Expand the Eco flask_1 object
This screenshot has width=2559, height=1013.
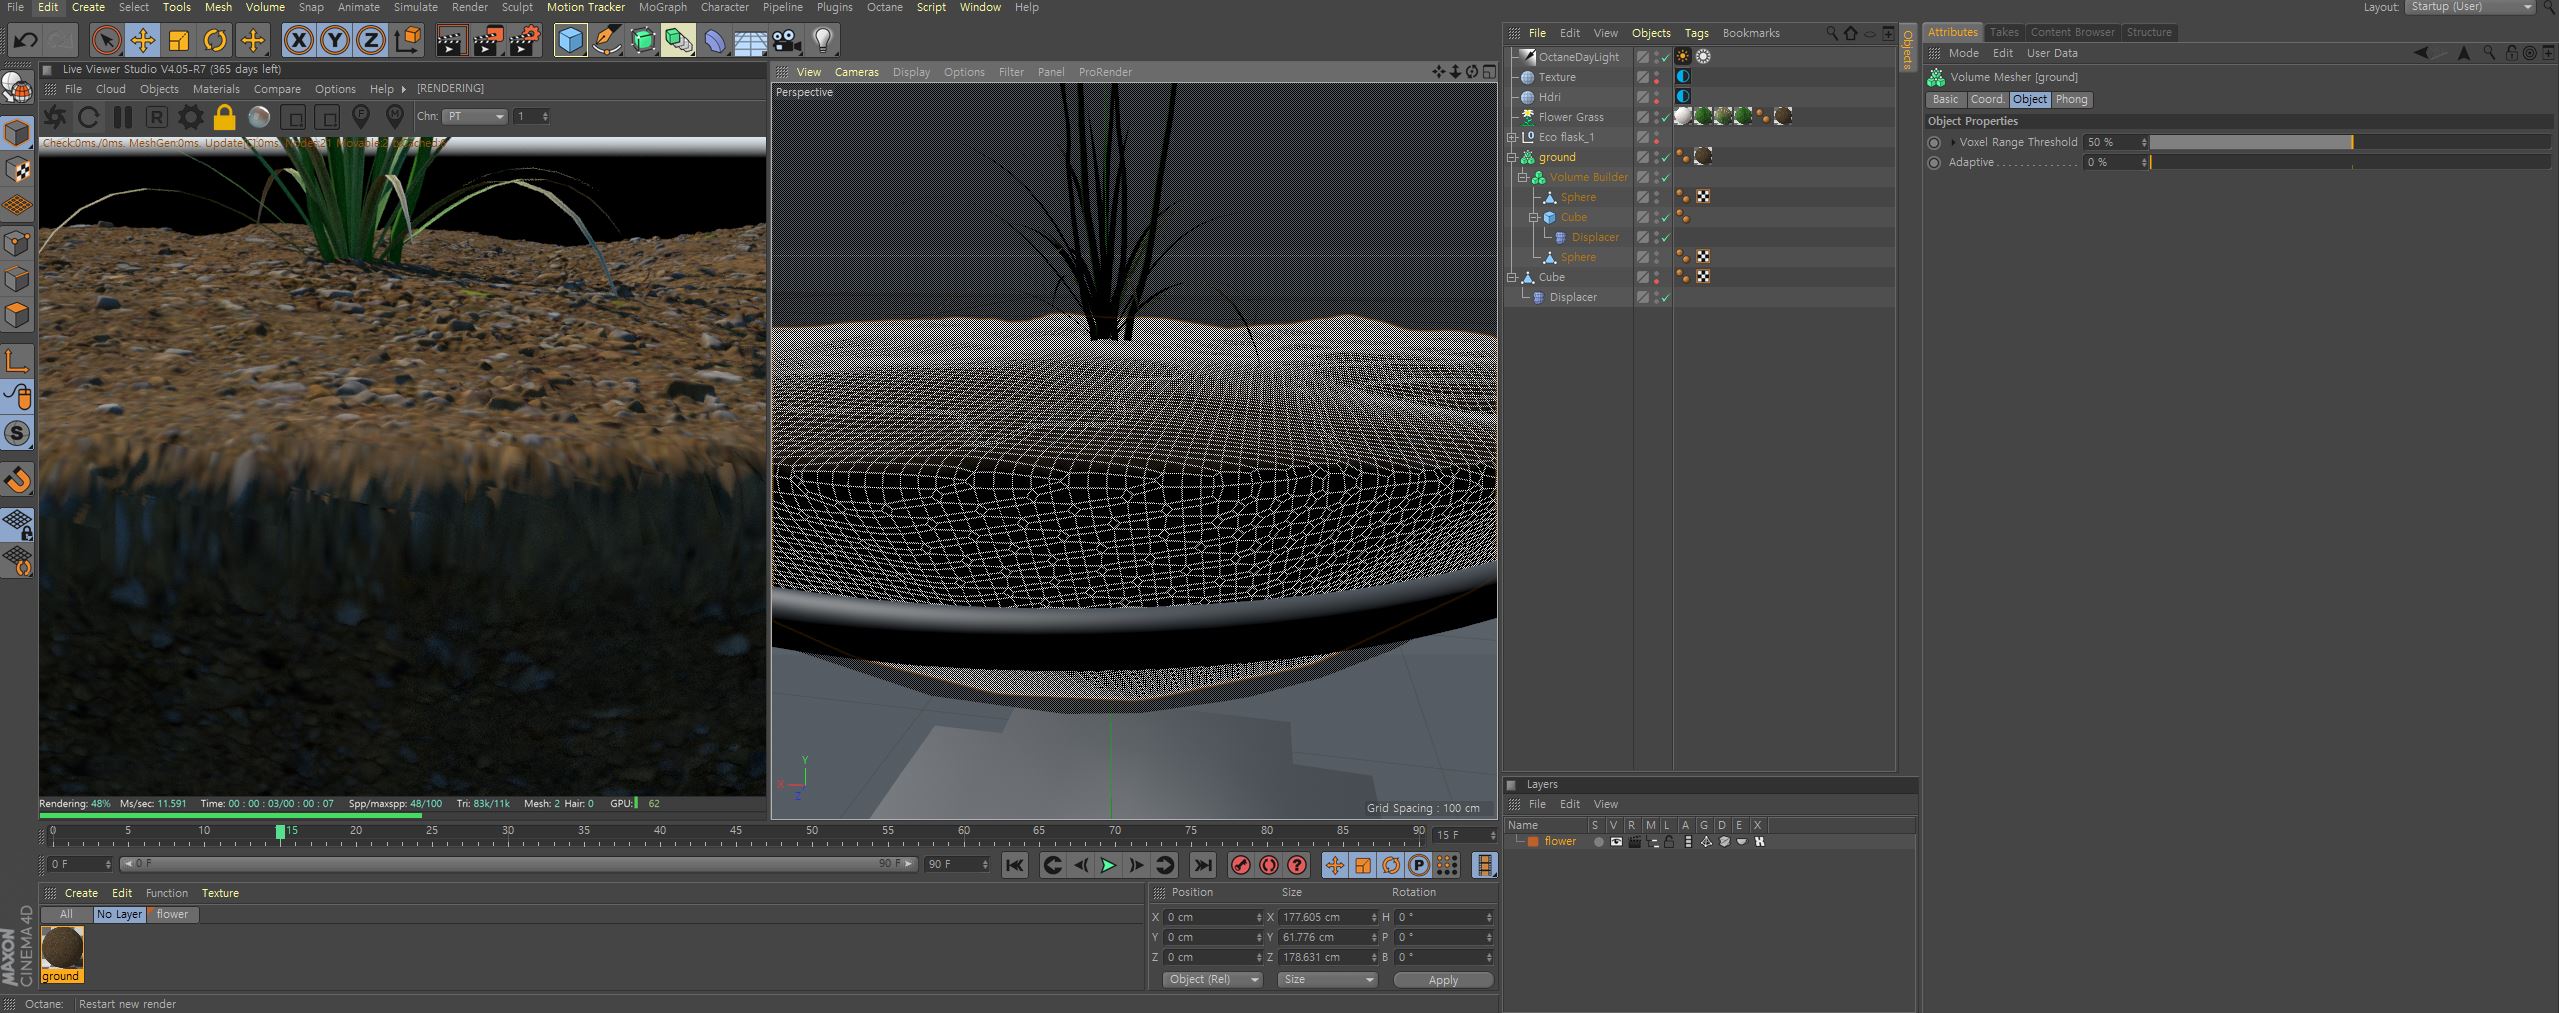pos(1512,137)
